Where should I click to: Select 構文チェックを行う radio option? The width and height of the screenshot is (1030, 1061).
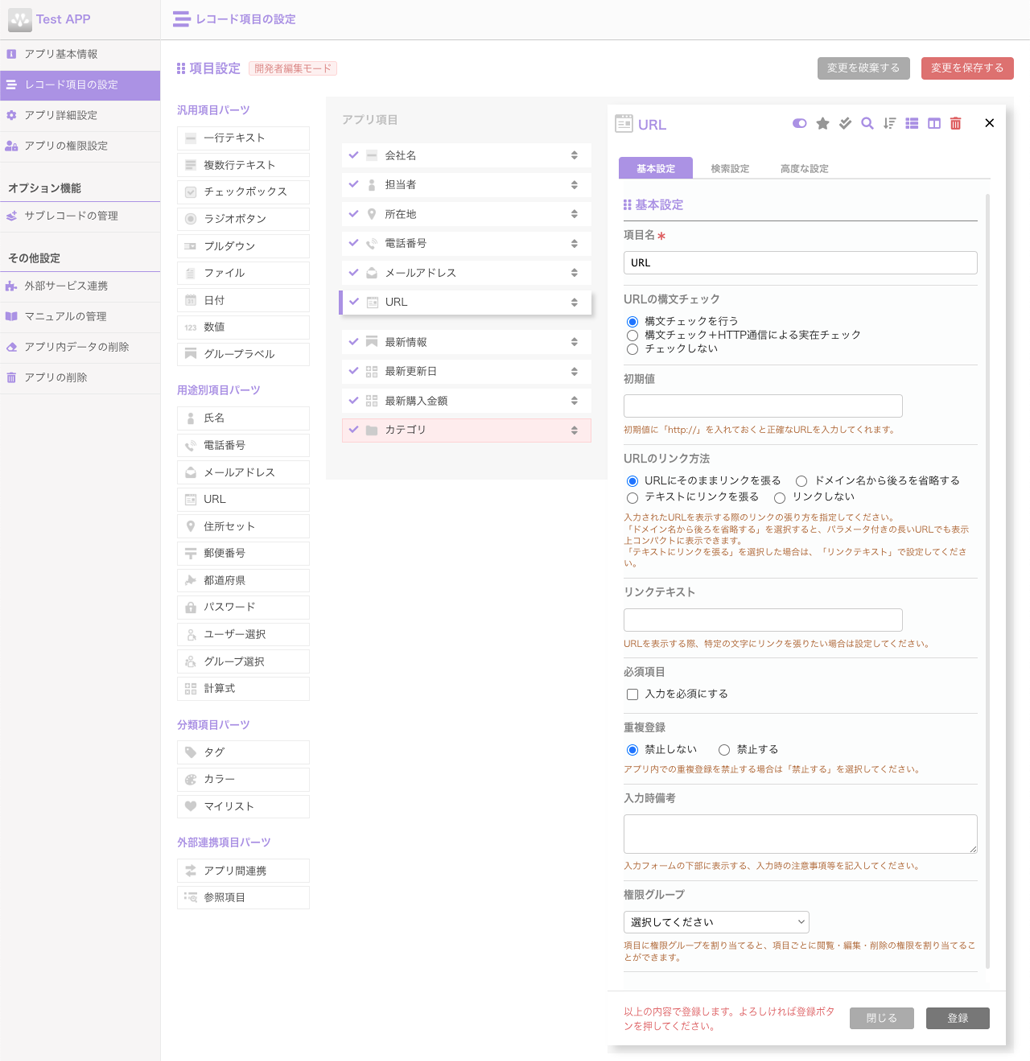(632, 321)
